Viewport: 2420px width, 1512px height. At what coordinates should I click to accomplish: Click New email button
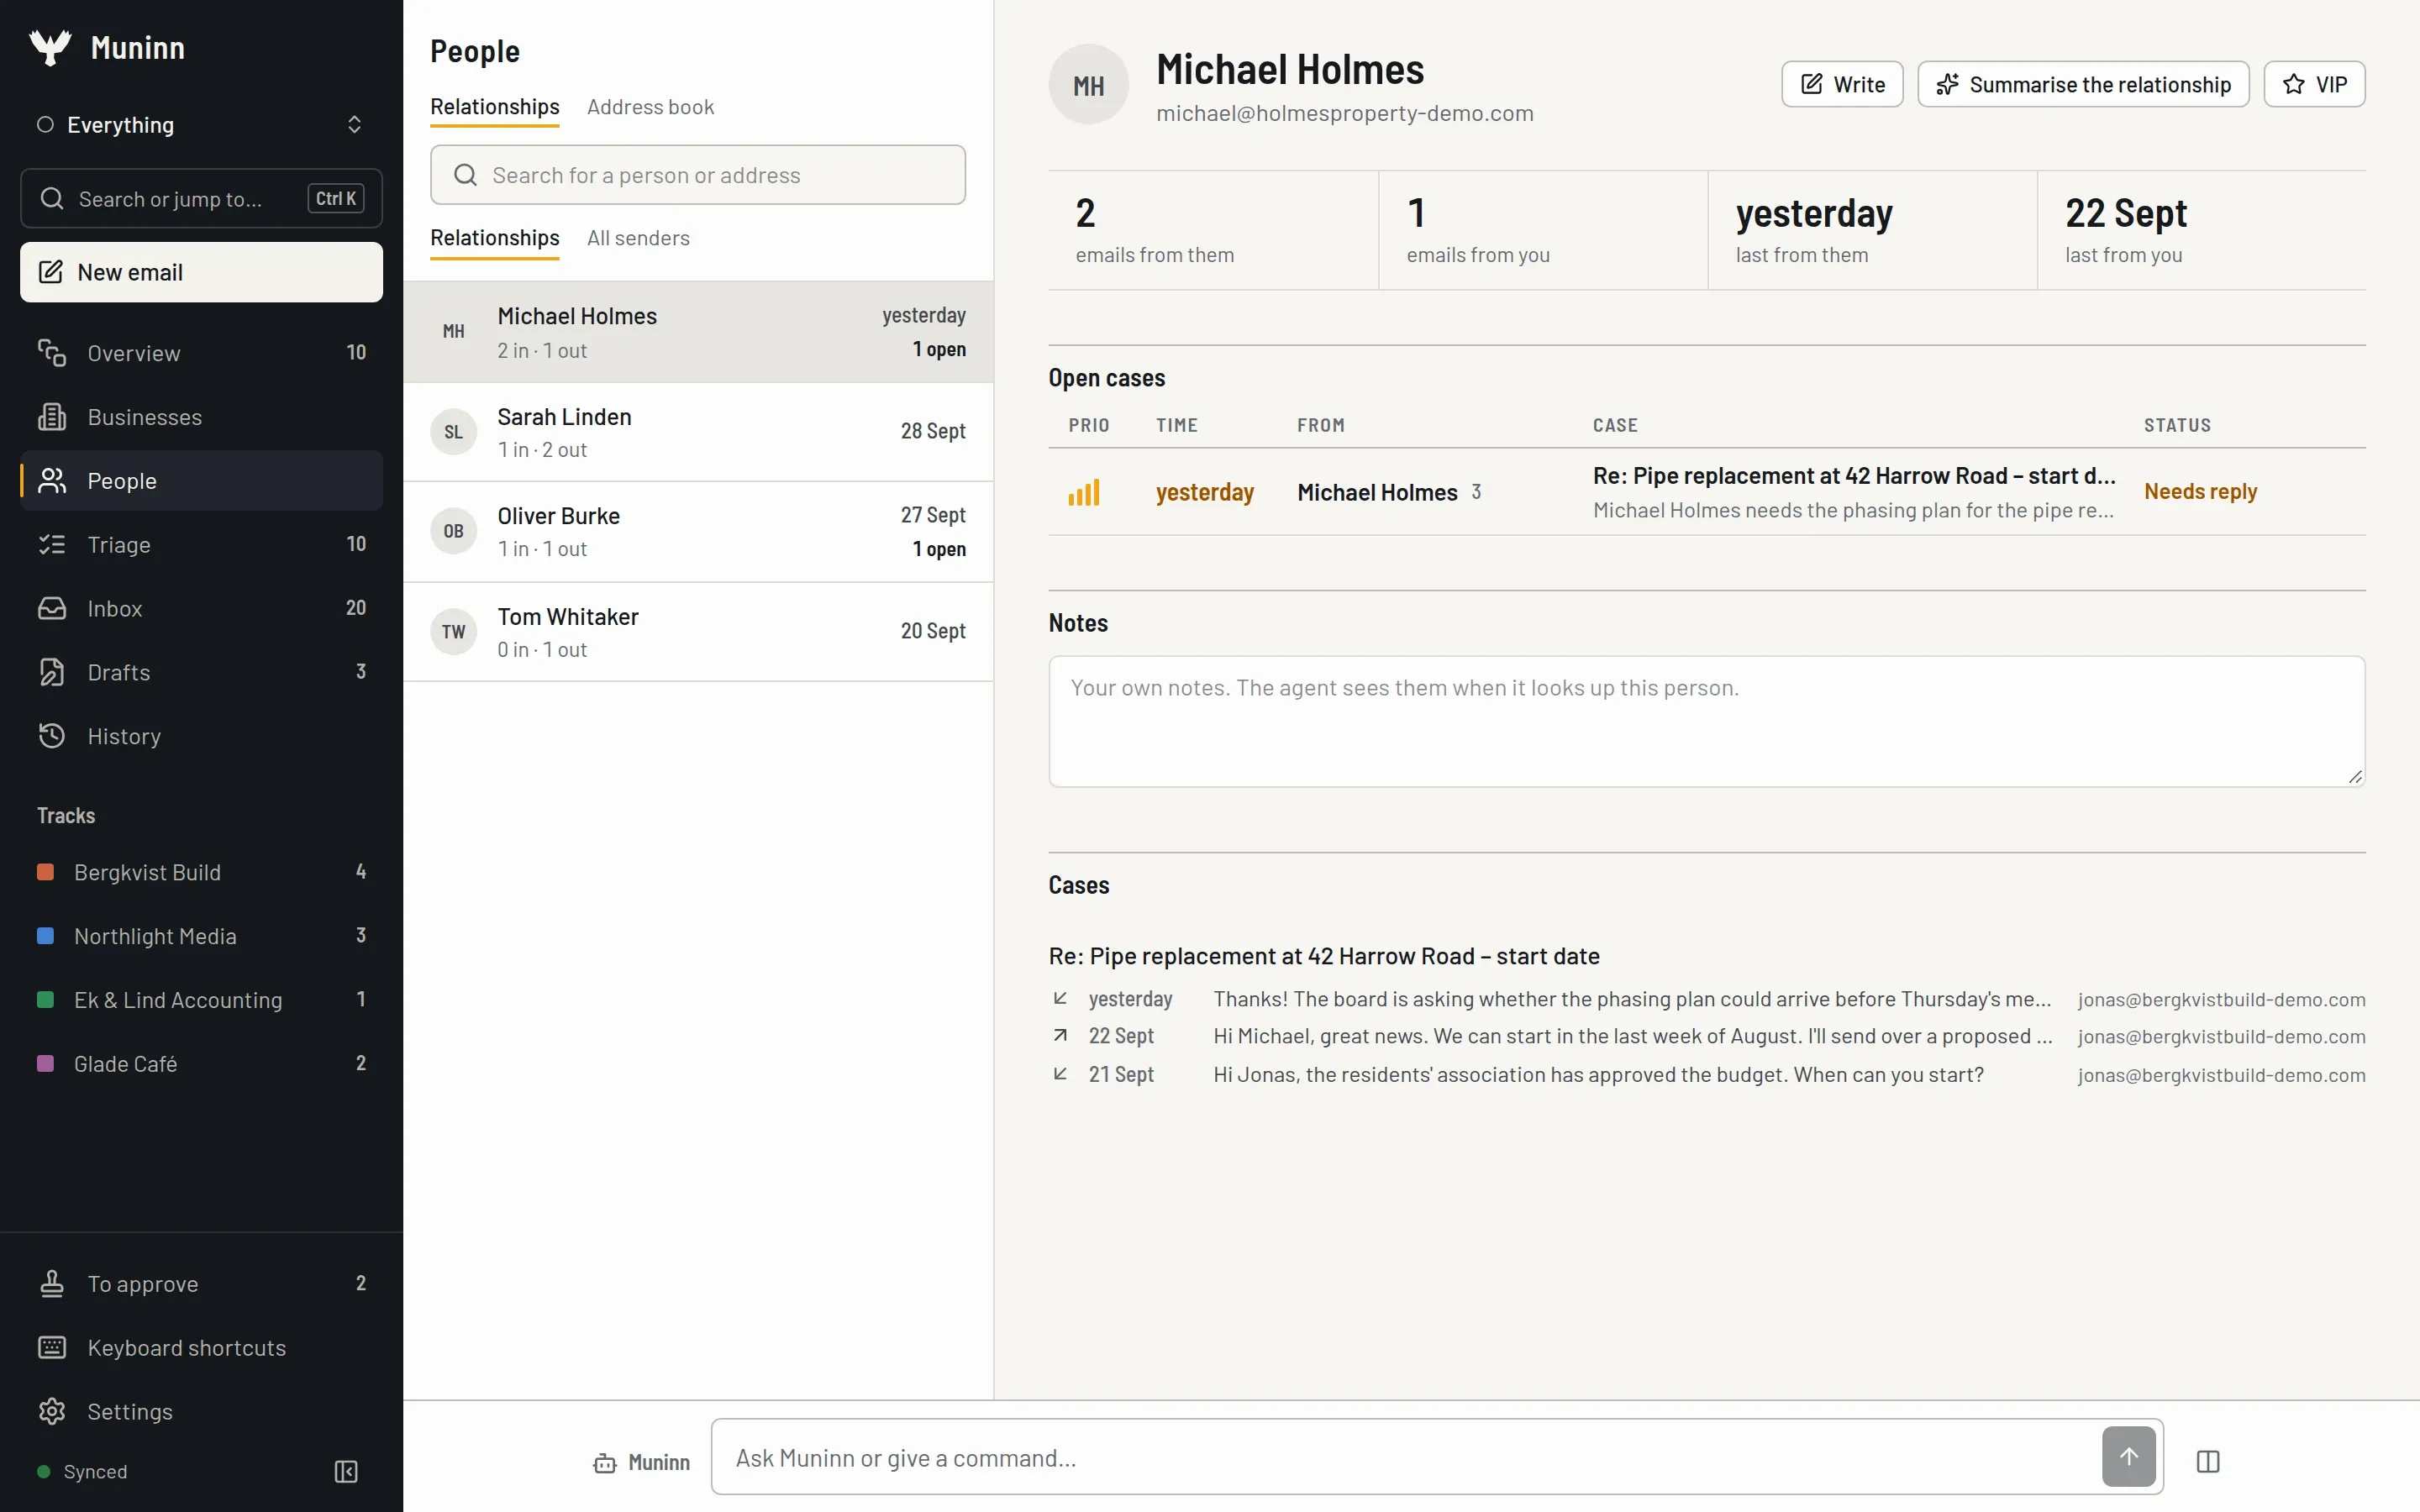click(201, 272)
